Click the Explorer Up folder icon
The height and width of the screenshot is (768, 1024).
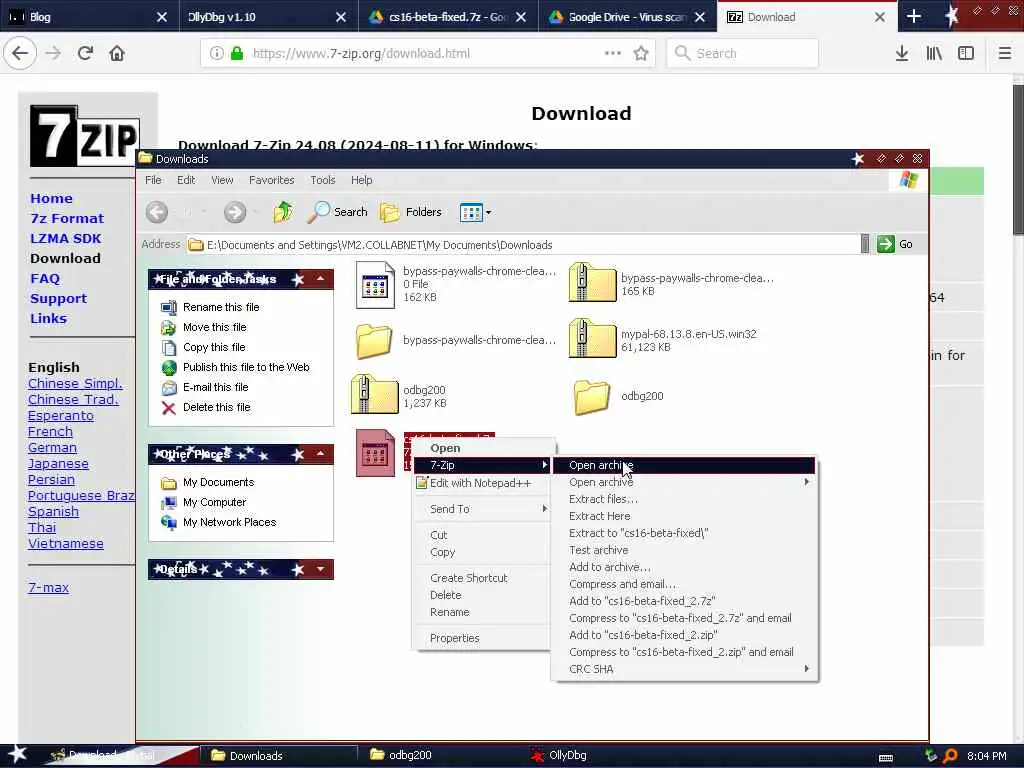coord(283,212)
